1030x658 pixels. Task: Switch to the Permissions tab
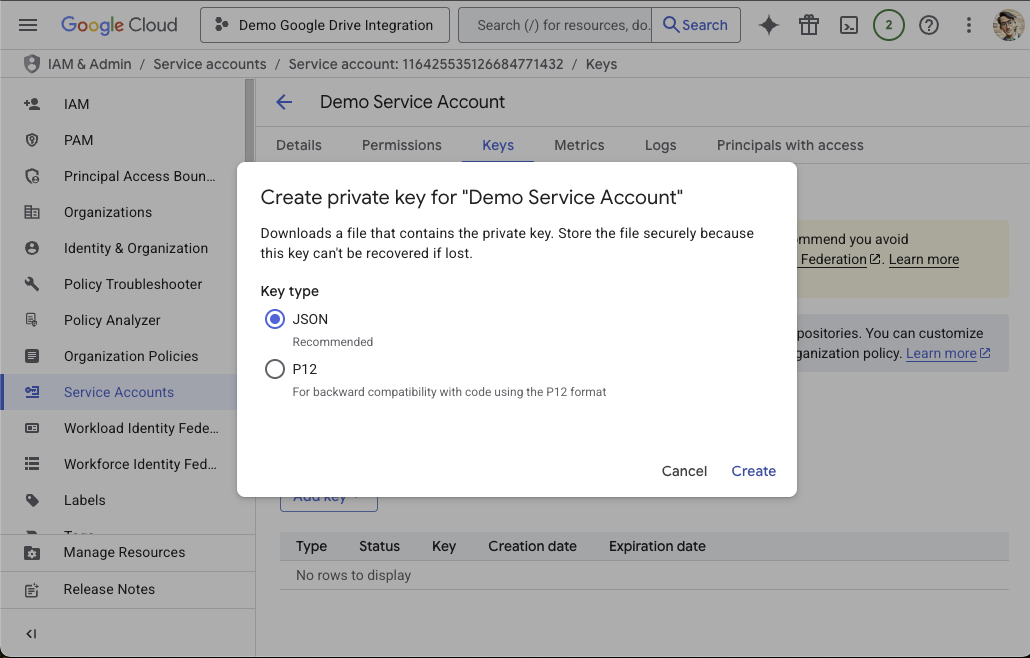402,145
